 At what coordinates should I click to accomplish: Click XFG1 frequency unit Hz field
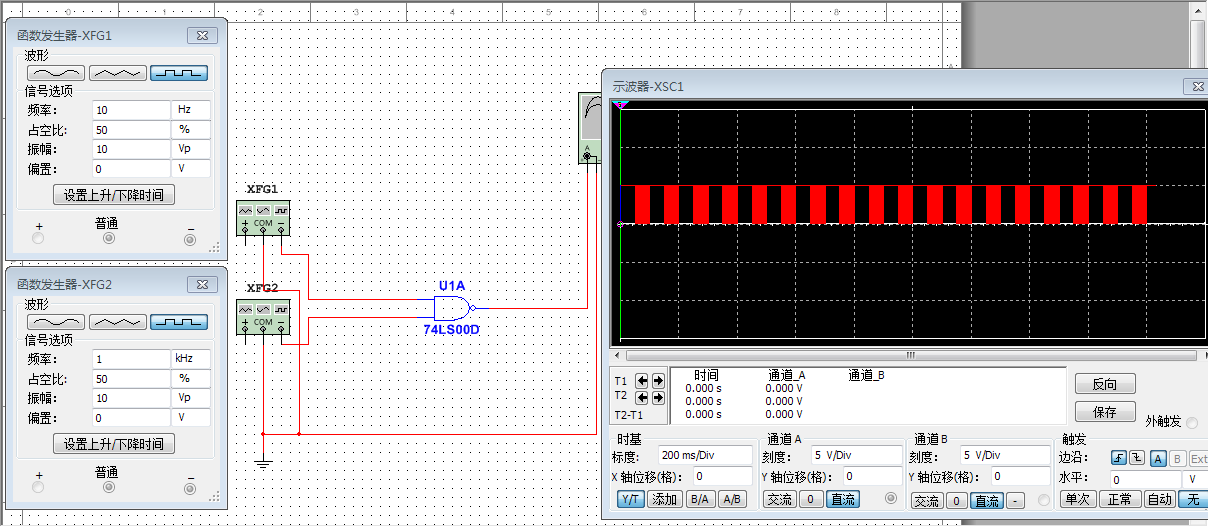pyautogui.click(x=192, y=110)
